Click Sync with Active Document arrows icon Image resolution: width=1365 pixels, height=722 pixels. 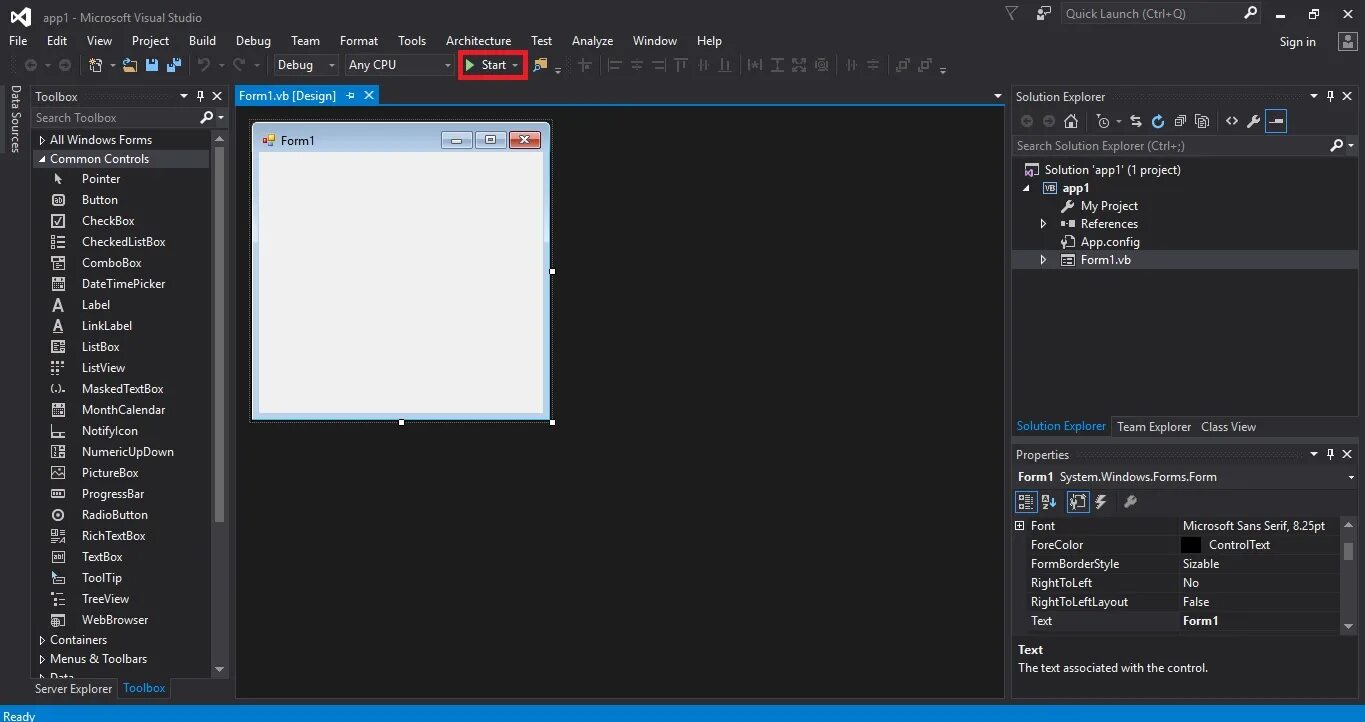1136,121
